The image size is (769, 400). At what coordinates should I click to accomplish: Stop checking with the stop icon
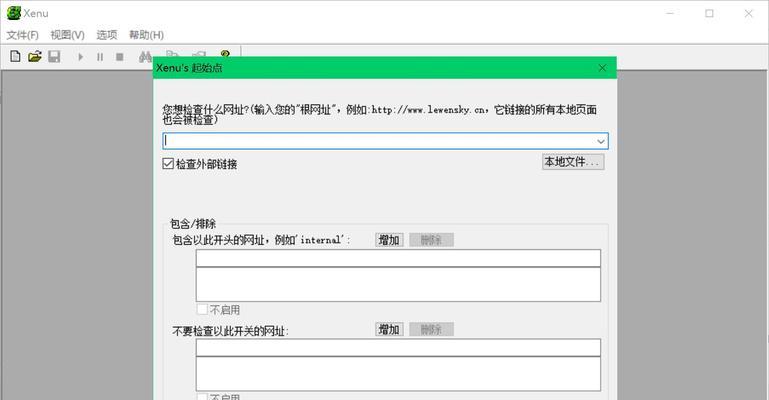click(x=120, y=57)
